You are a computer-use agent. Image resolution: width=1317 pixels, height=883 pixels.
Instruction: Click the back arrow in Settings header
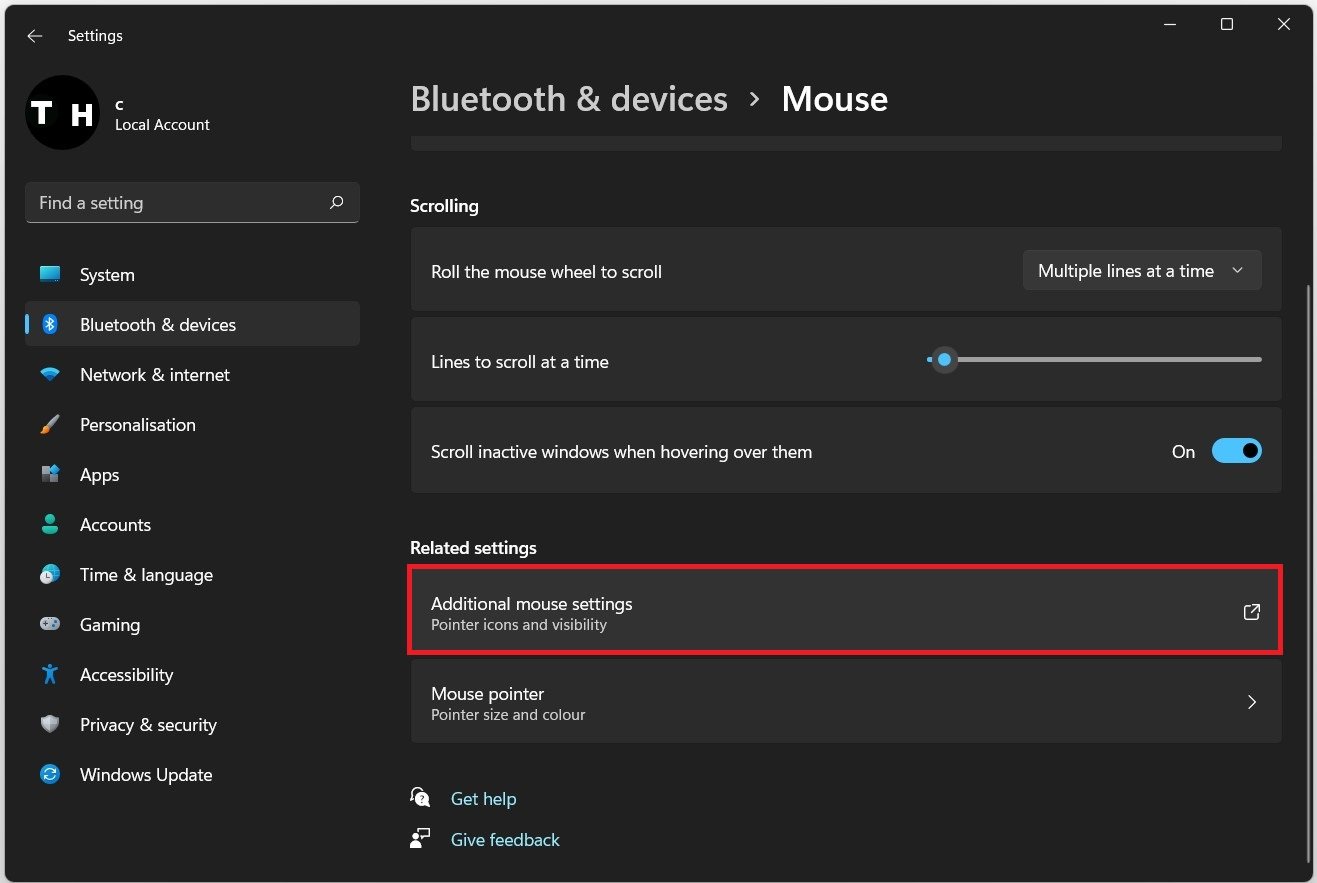[35, 36]
